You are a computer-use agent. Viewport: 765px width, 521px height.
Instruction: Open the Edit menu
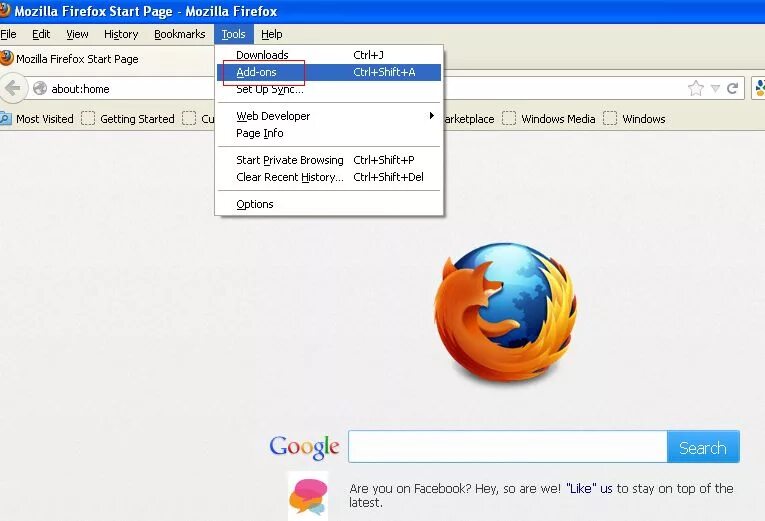41,34
